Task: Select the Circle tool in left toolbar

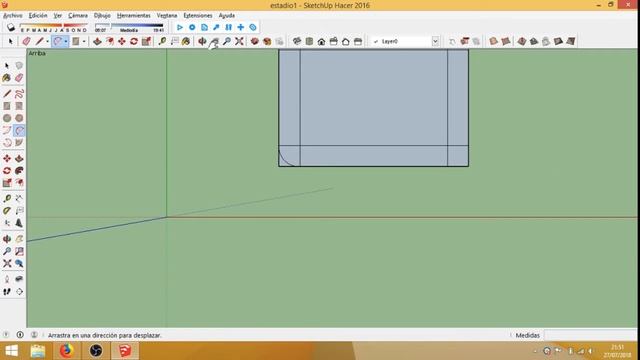Action: point(7,118)
